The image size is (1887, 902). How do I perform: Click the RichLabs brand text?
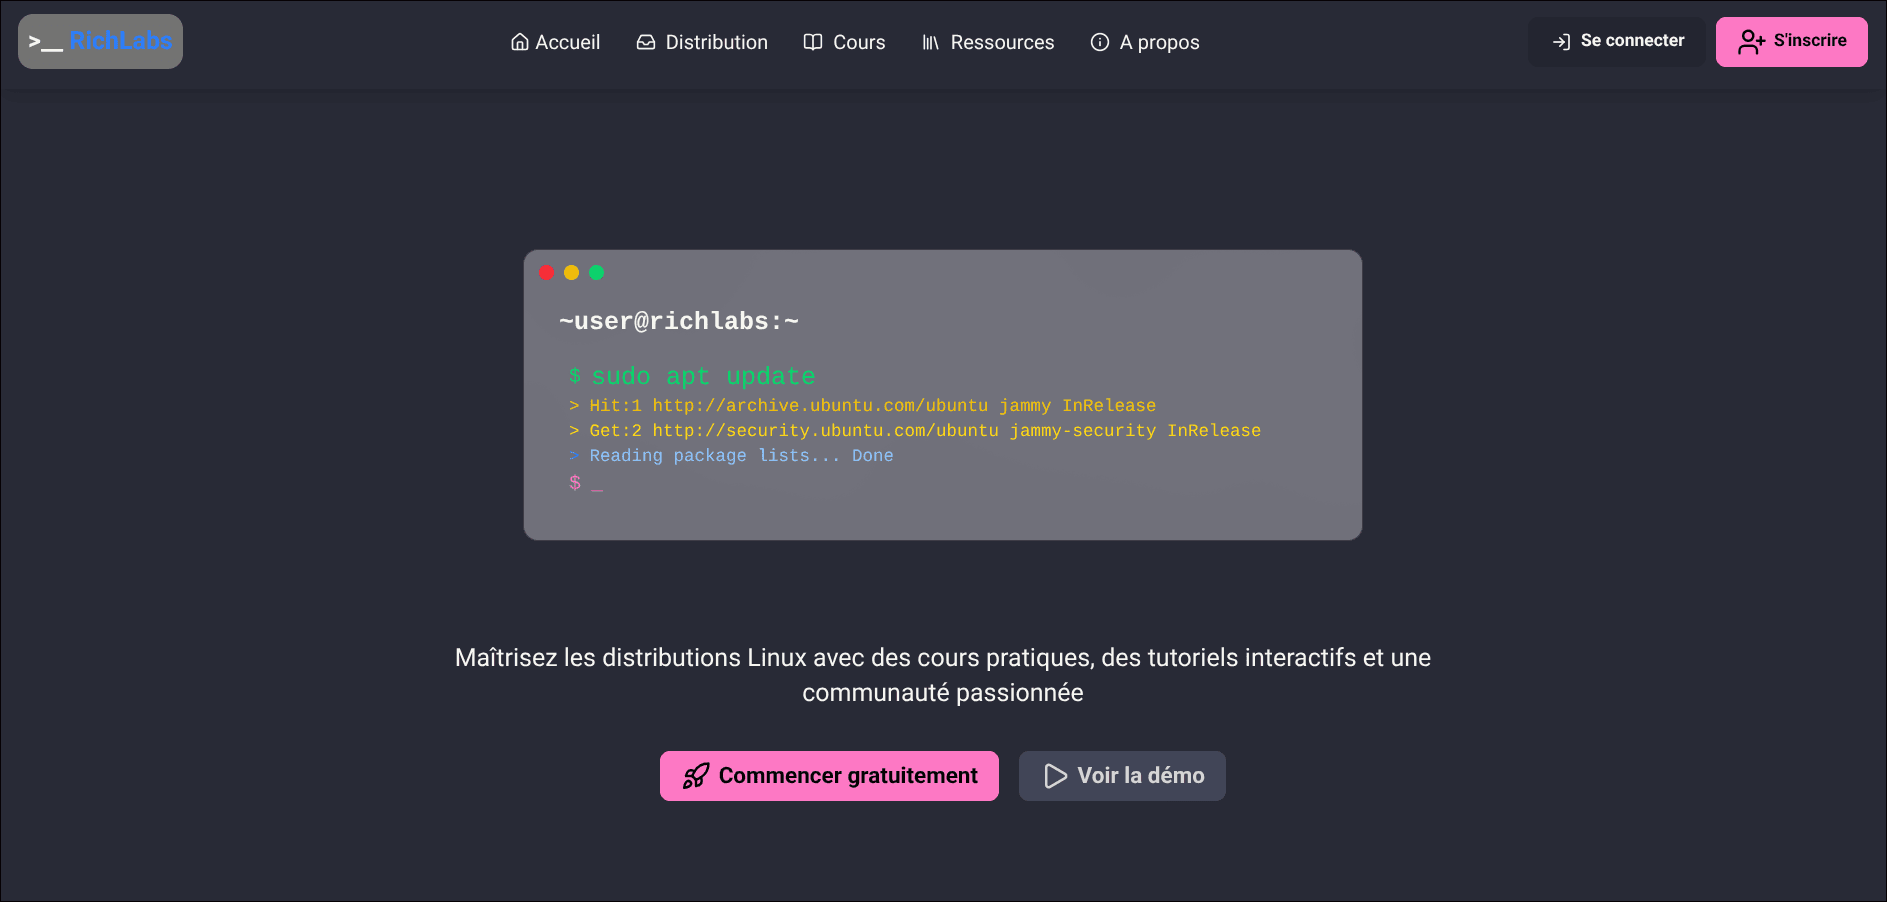pos(121,41)
